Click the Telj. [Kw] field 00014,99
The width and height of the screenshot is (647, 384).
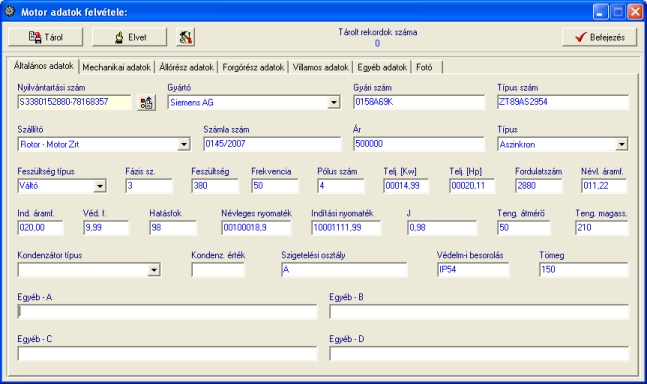(406, 186)
